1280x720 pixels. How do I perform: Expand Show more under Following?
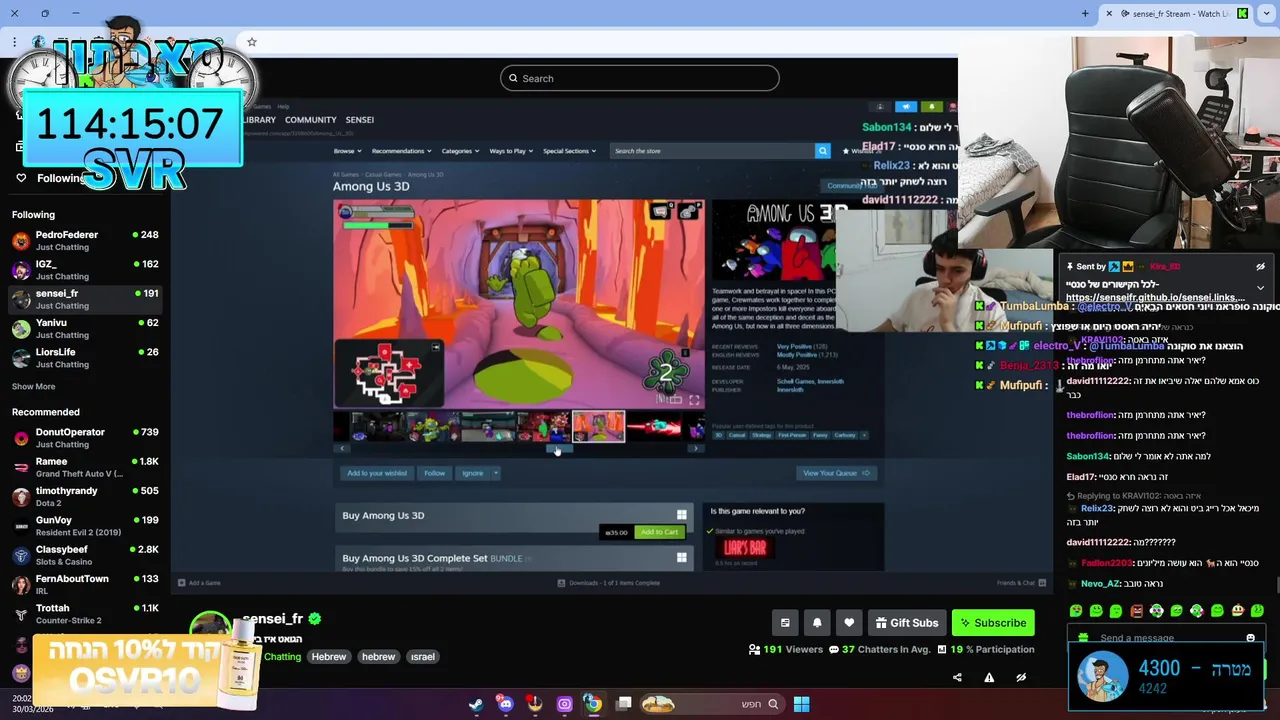pyautogui.click(x=33, y=387)
